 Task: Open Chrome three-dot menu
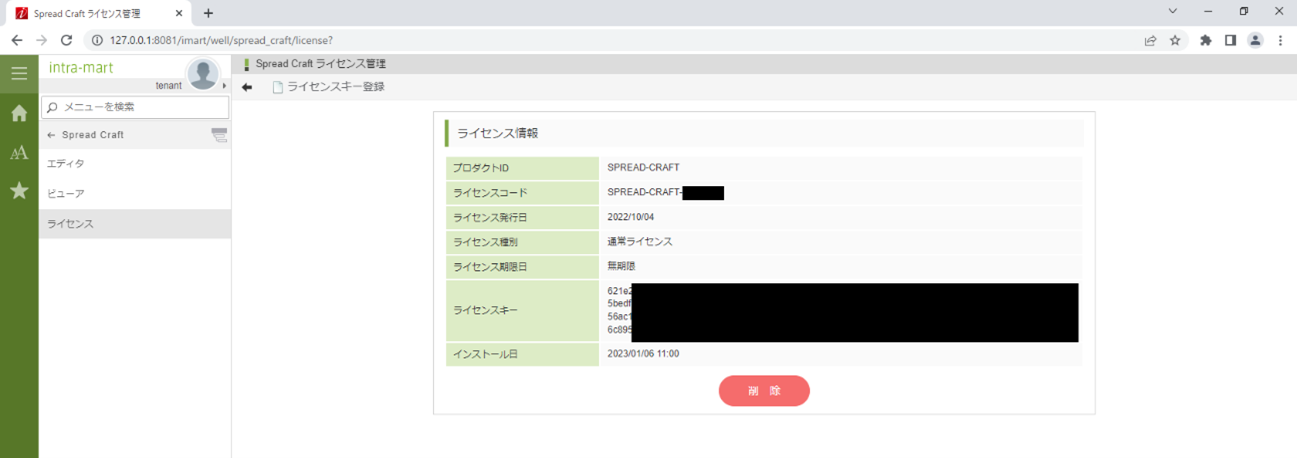(x=1280, y=41)
